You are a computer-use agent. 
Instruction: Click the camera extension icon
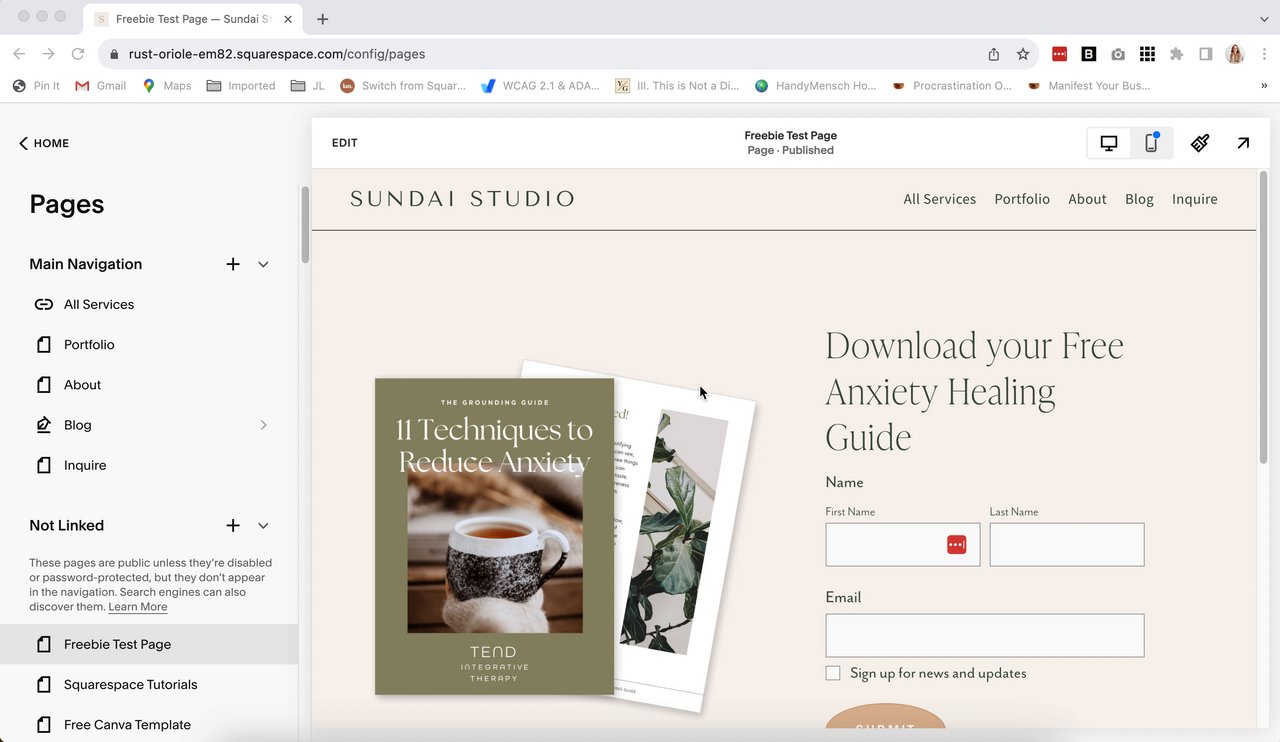1118,54
